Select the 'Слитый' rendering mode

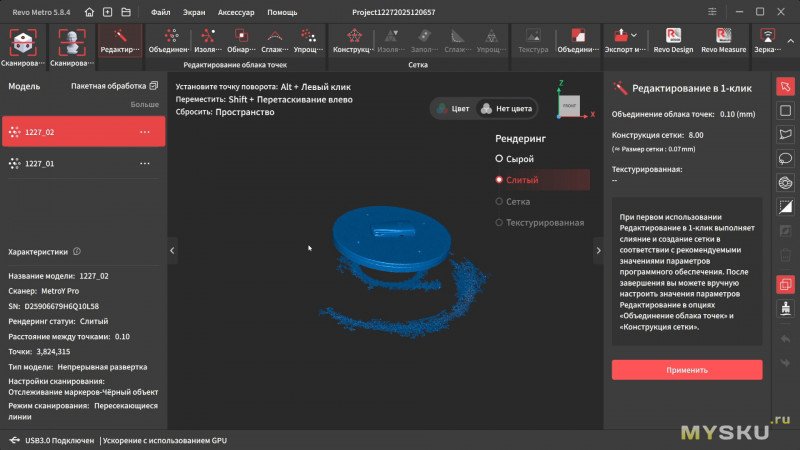(x=520, y=180)
